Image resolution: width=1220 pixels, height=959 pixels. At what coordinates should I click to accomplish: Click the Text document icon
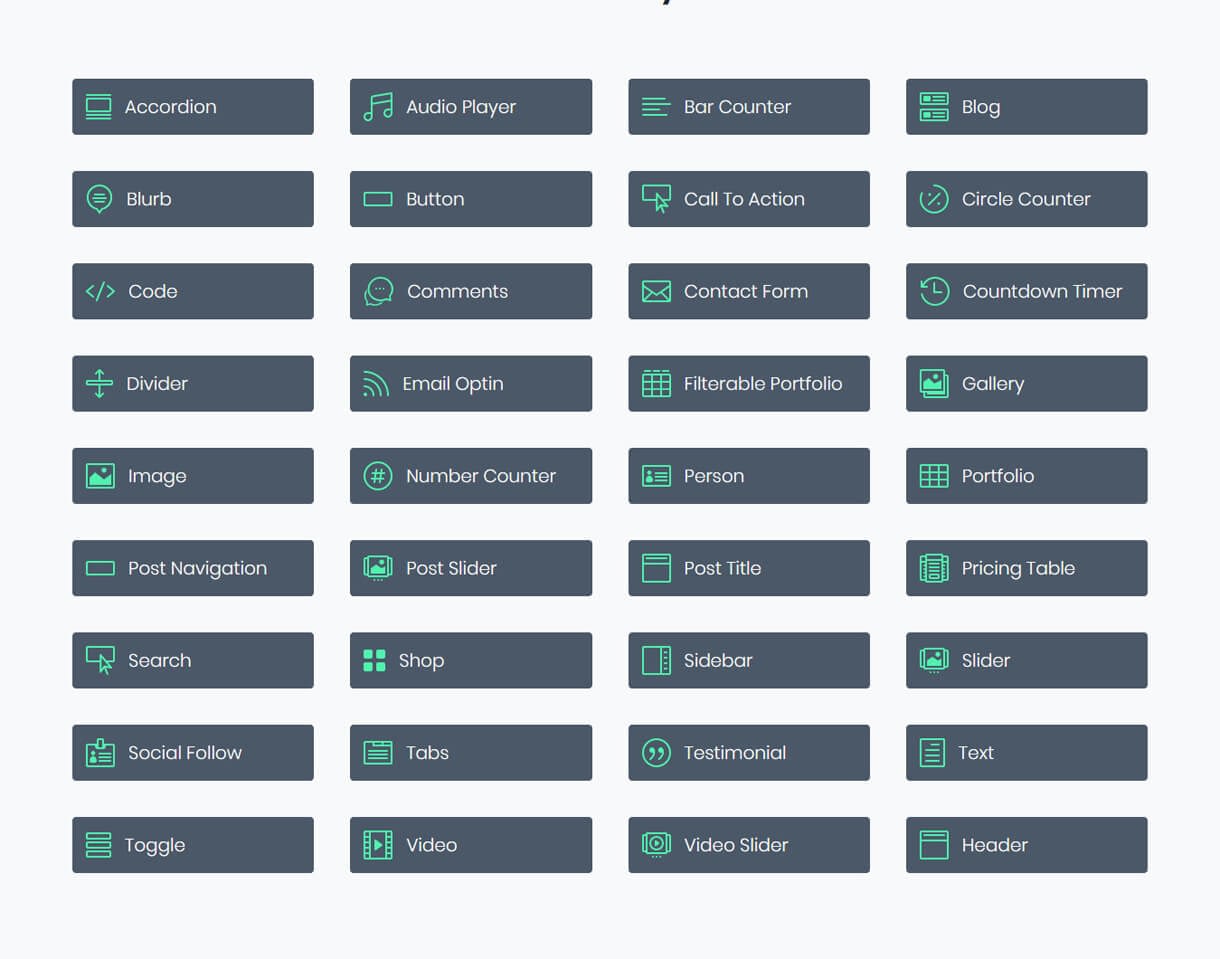pos(932,753)
